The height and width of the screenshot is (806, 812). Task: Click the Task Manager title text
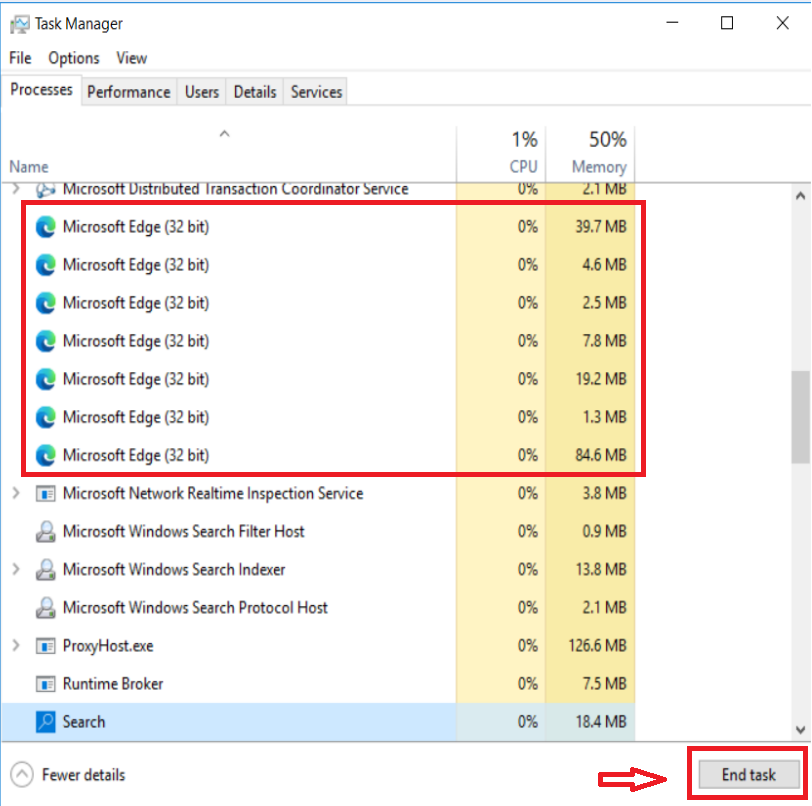coord(79,24)
